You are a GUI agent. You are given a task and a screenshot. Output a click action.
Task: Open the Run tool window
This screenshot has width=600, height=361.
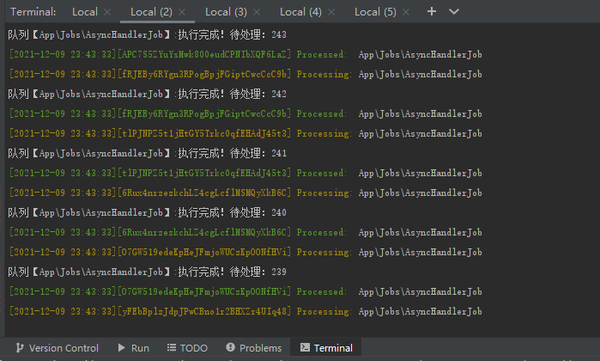click(133, 348)
